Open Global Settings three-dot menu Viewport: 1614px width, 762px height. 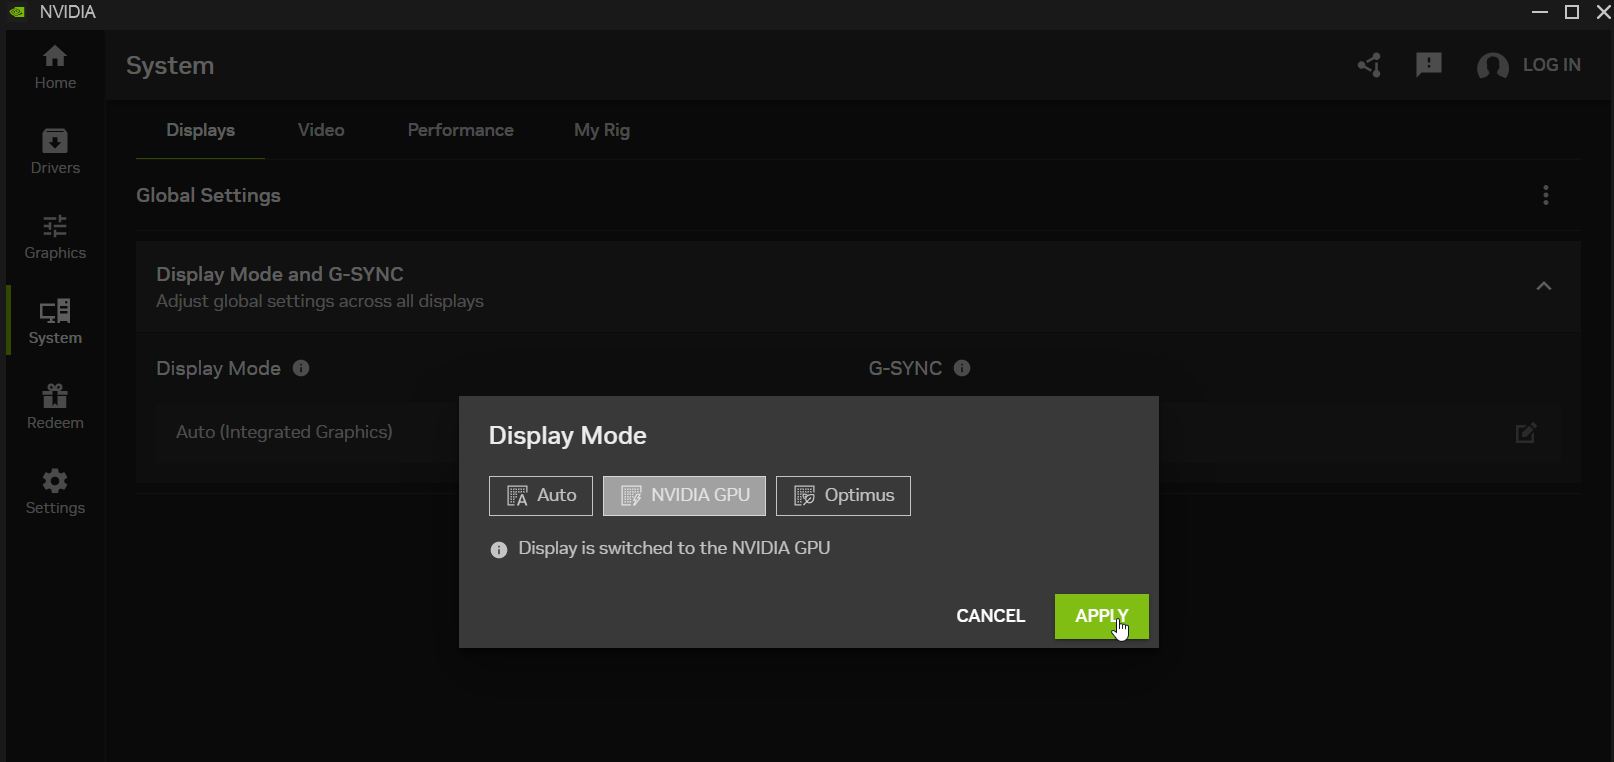coord(1546,195)
